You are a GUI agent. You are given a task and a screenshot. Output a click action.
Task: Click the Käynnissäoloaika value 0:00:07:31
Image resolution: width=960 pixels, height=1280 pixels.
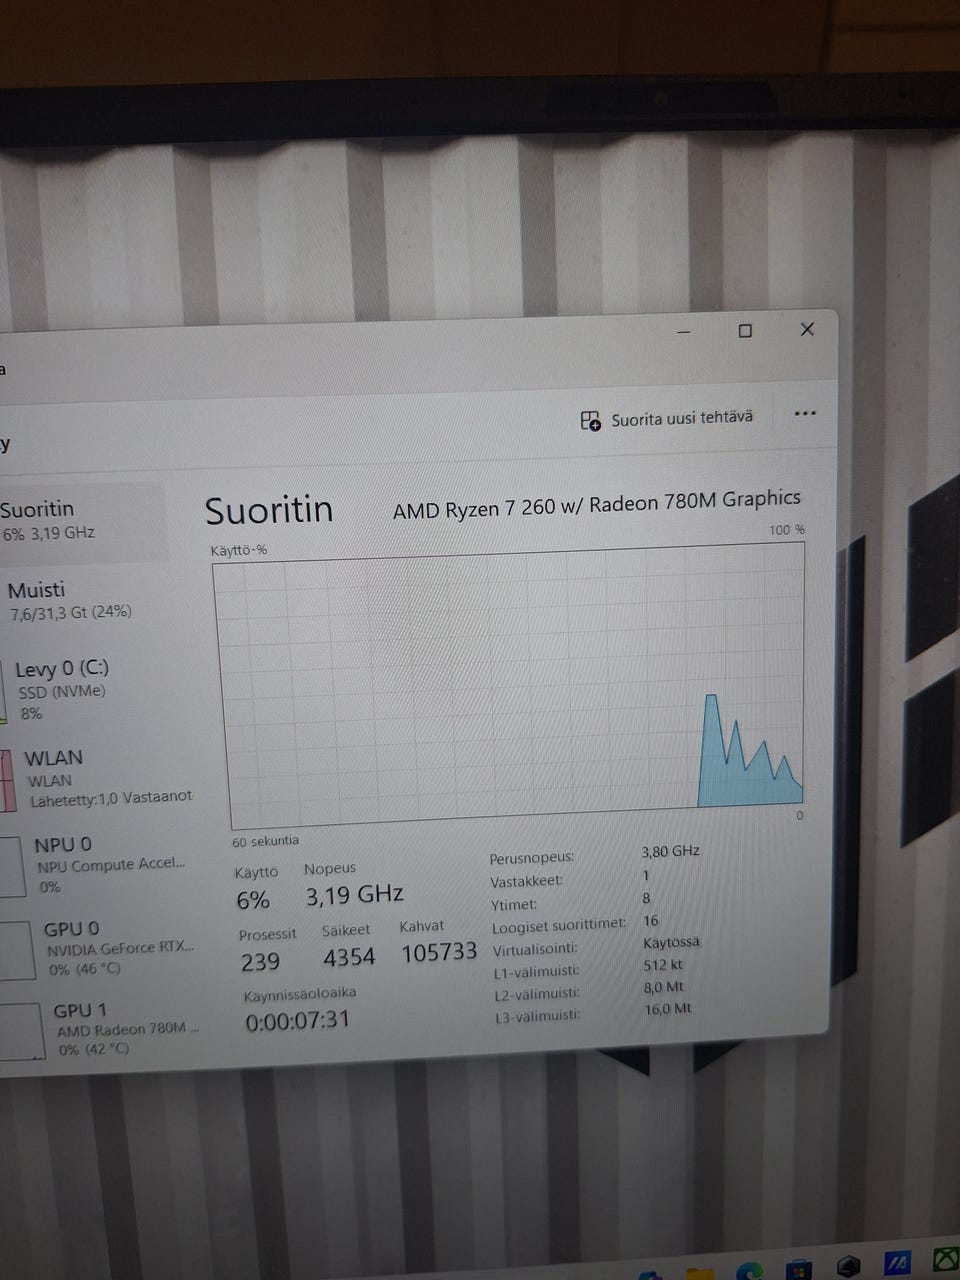click(298, 1020)
